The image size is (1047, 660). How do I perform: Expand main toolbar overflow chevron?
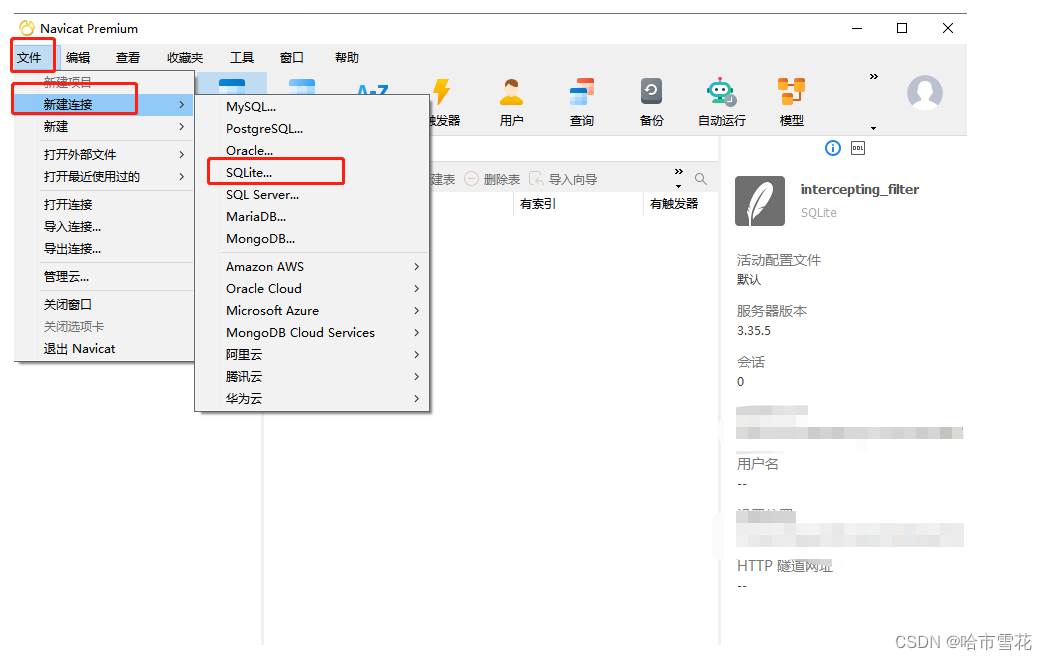point(873,77)
